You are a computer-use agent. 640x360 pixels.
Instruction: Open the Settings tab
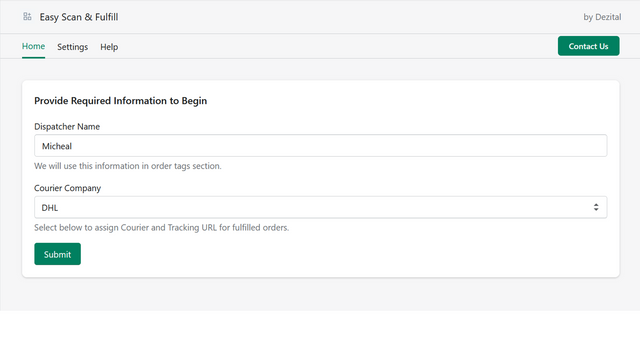click(72, 47)
